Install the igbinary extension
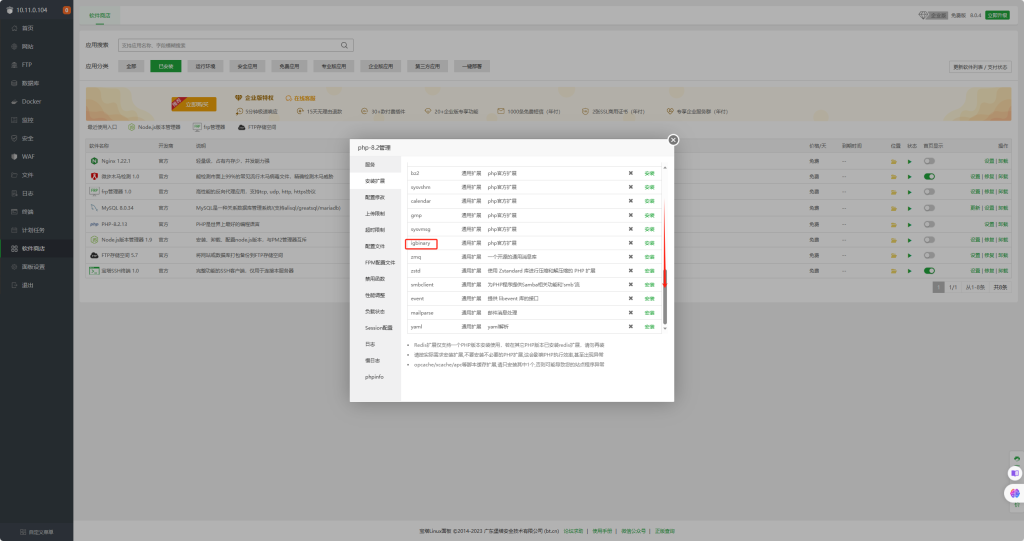Screen dimensions: 1024x541 pyautogui.click(x=649, y=243)
